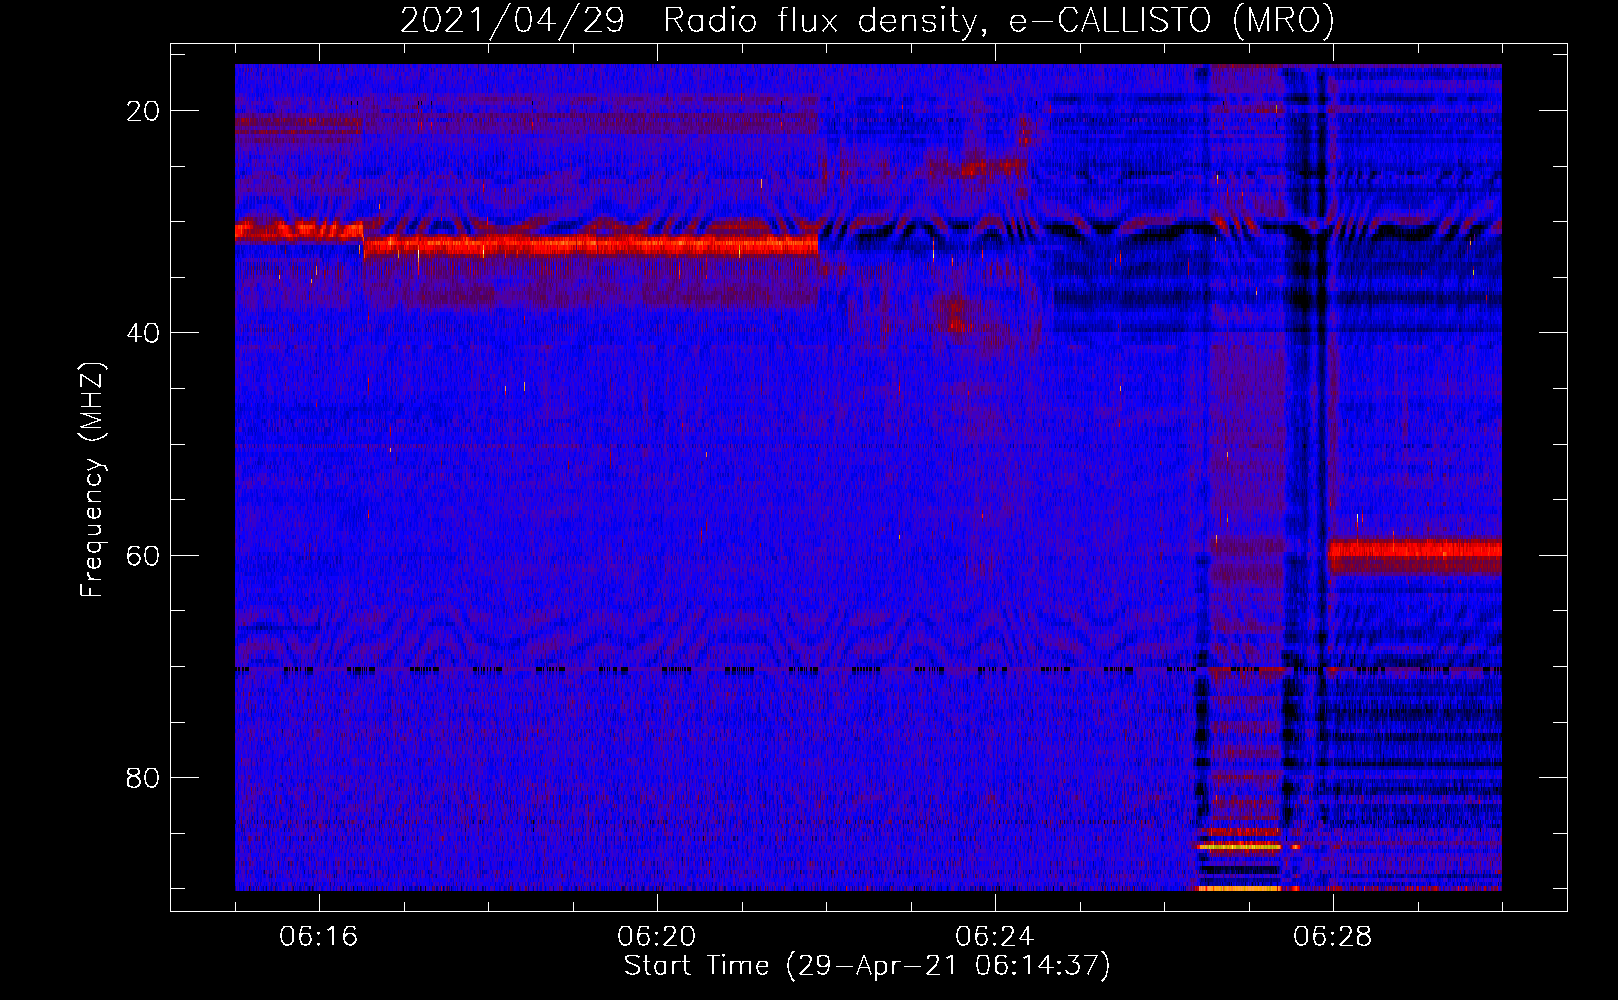Select the "06:28" time tick label
The width and height of the screenshot is (1618, 1000).
[1333, 937]
